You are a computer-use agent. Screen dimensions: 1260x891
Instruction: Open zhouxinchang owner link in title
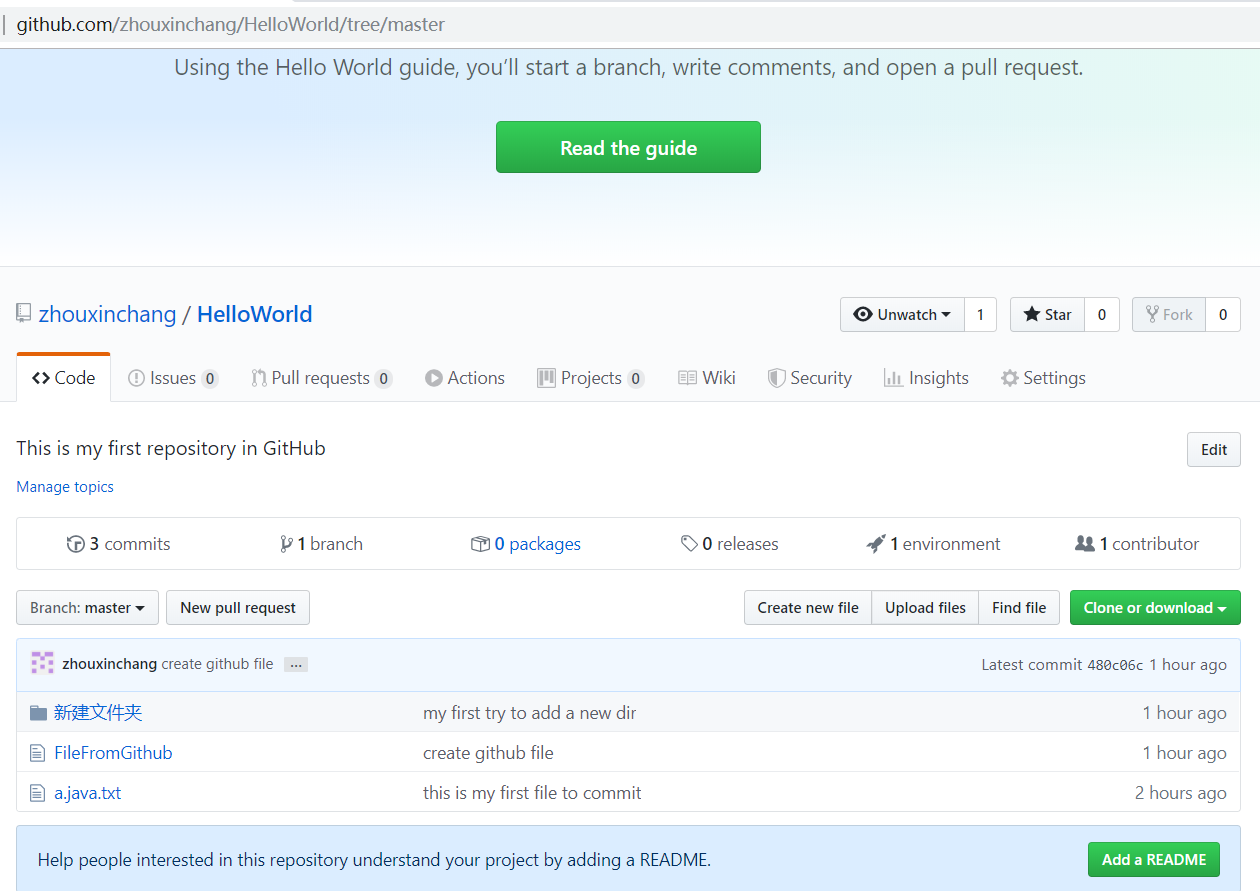(107, 314)
